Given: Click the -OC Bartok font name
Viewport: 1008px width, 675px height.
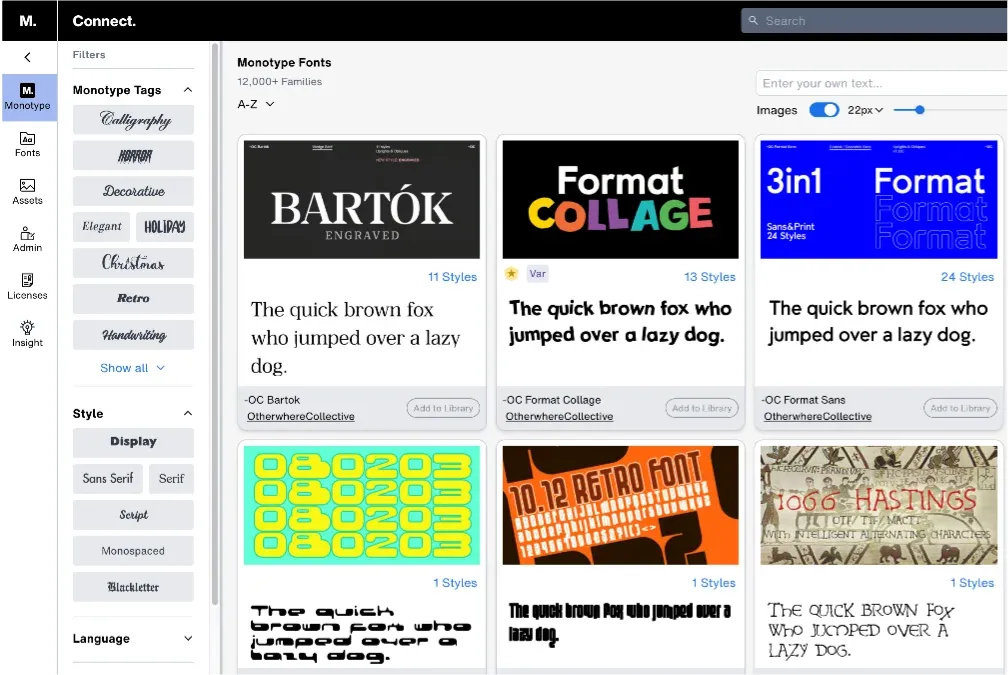Looking at the screenshot, I should [273, 400].
